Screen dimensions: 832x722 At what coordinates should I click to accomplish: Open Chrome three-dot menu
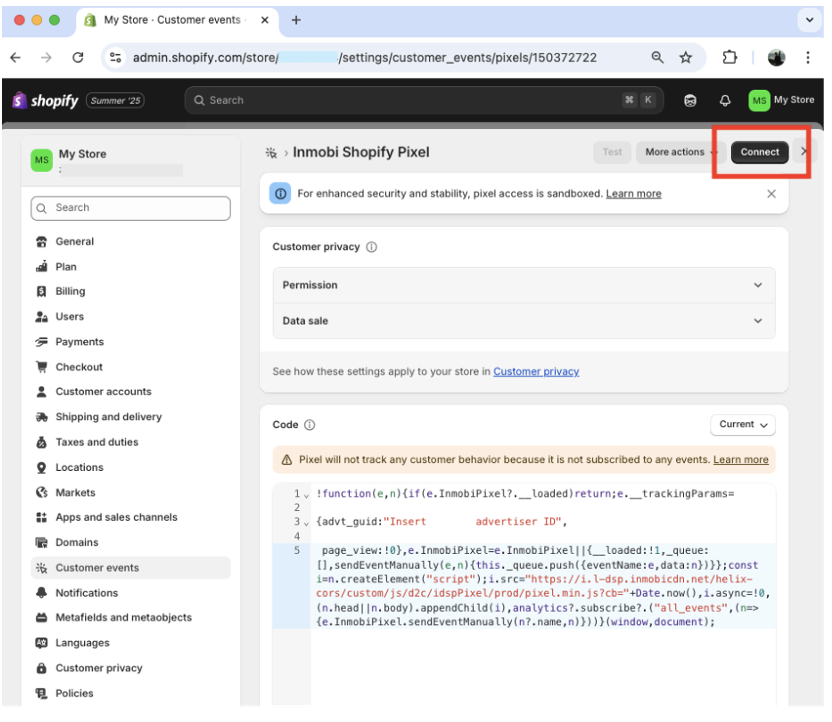click(x=808, y=57)
